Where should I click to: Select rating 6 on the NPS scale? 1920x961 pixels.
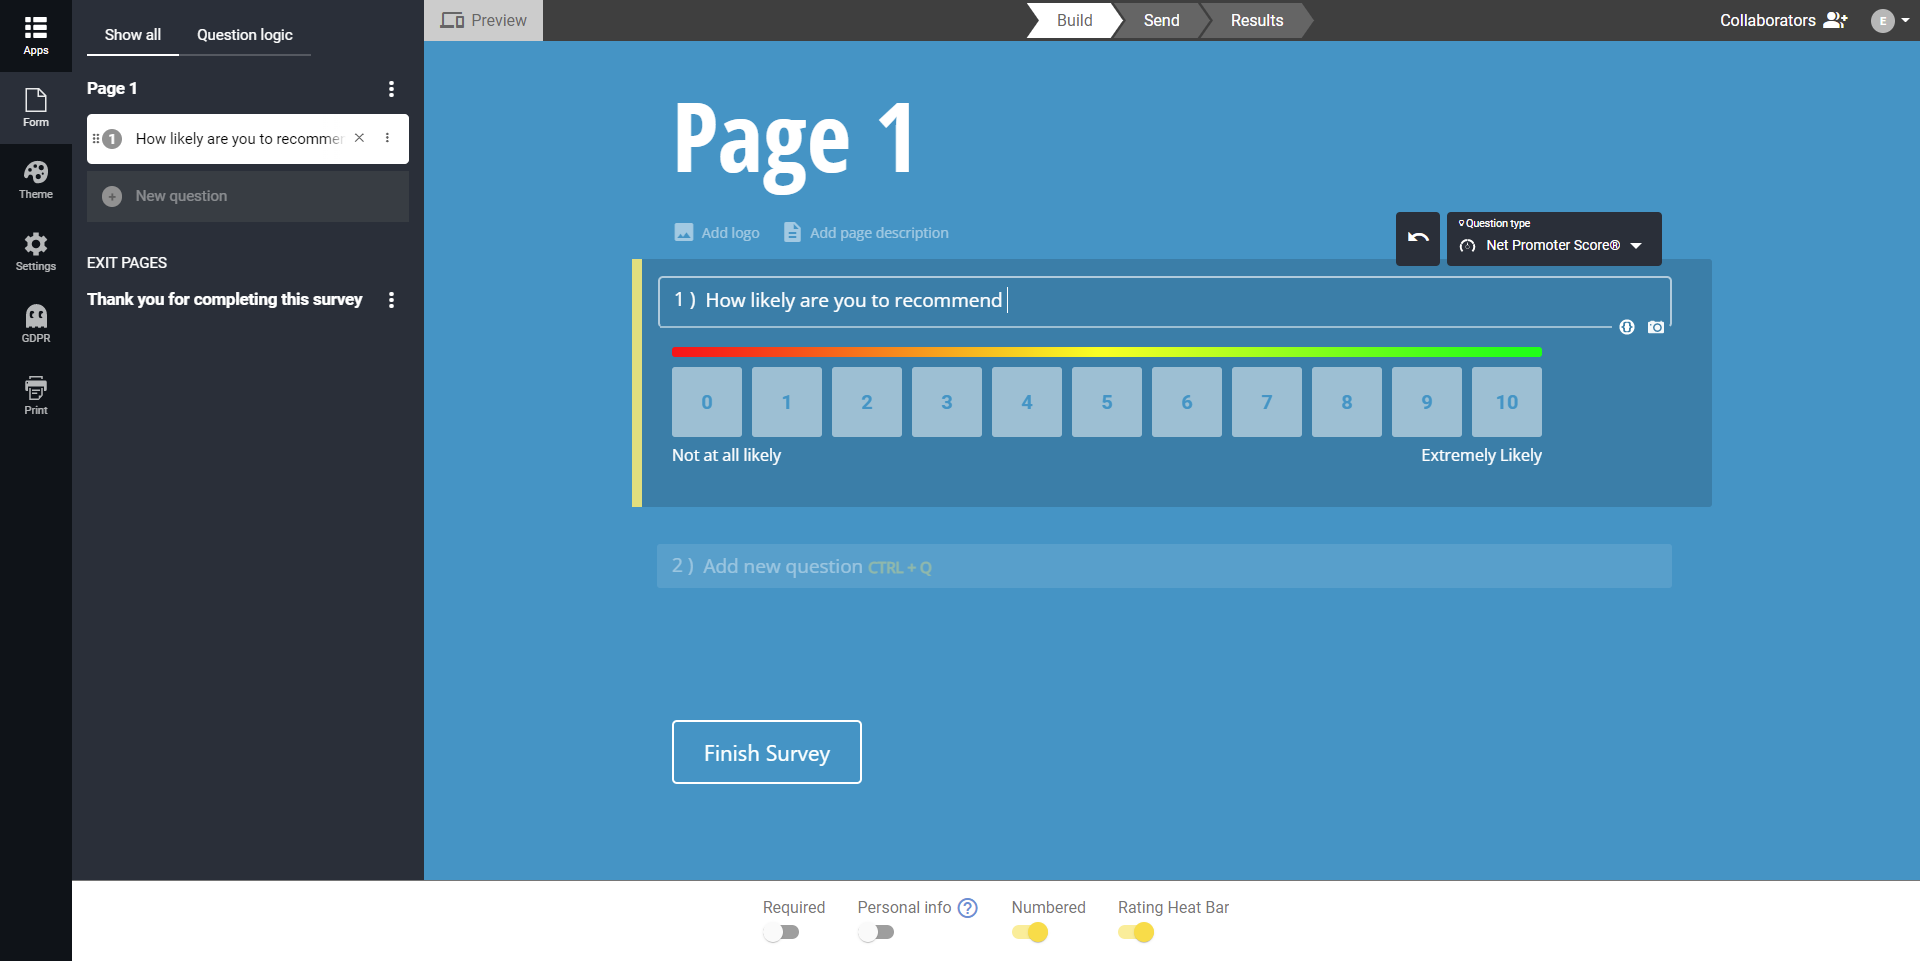pyautogui.click(x=1187, y=402)
